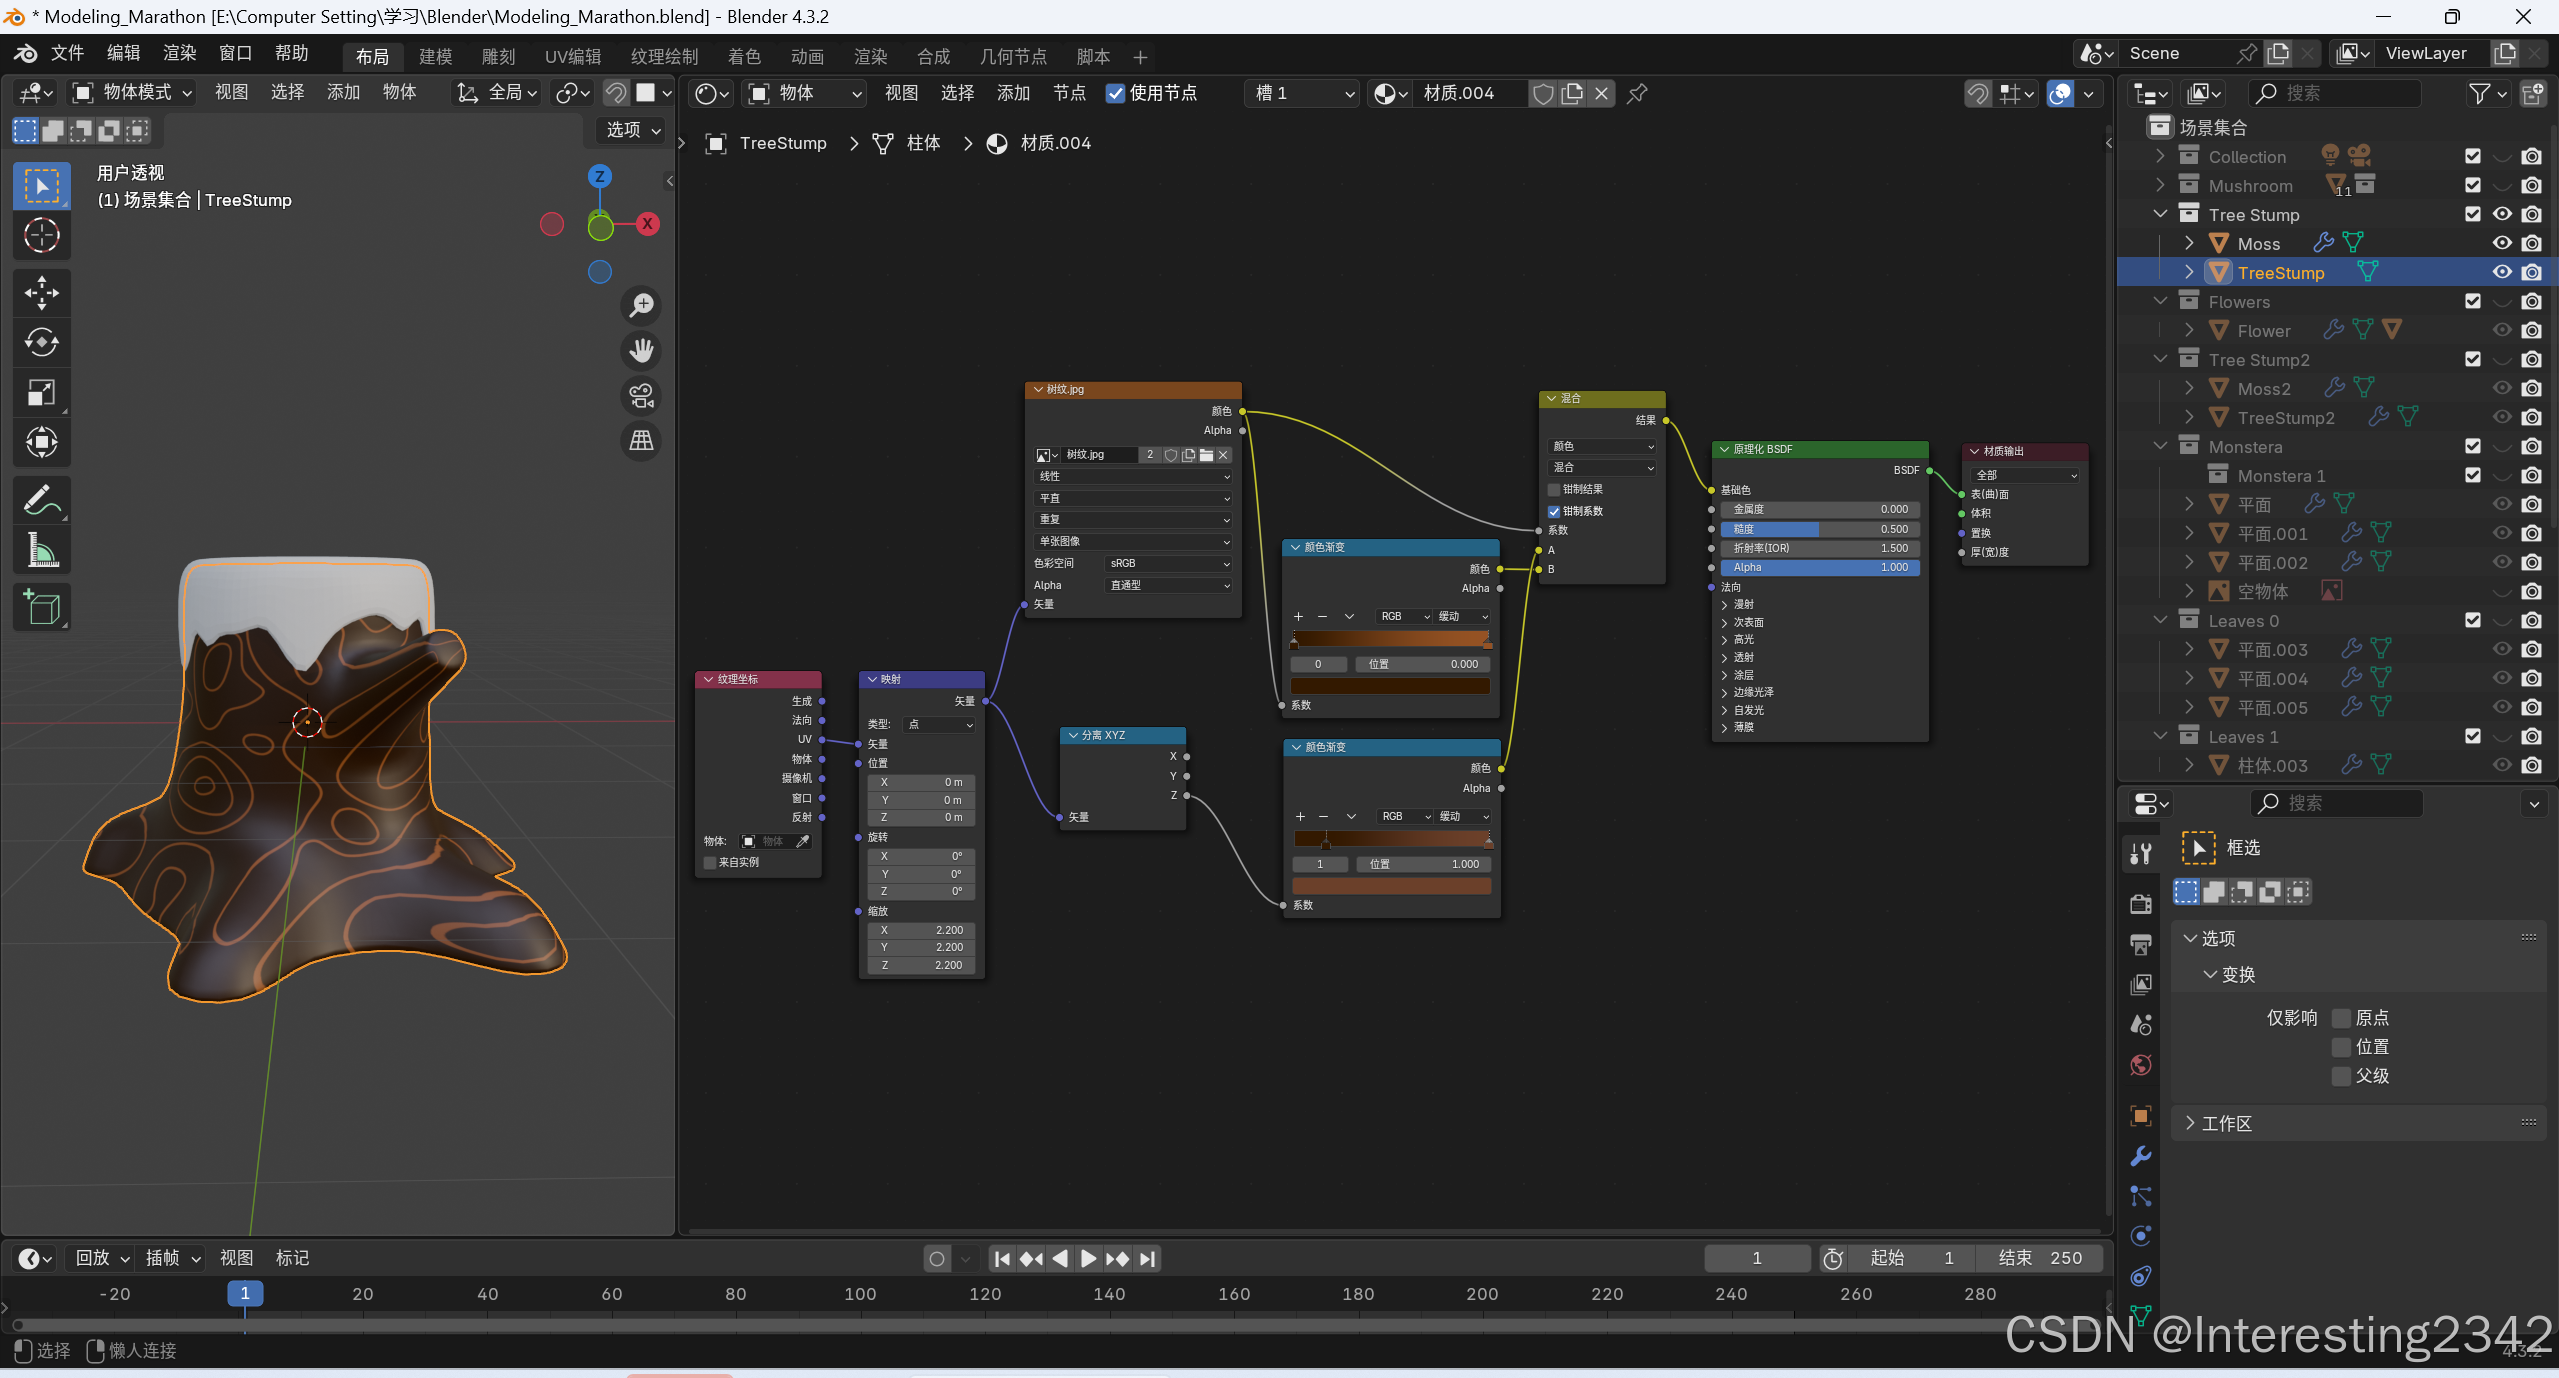Select the Measure tool
Screen dimensions: 2559x1378
click(41, 550)
